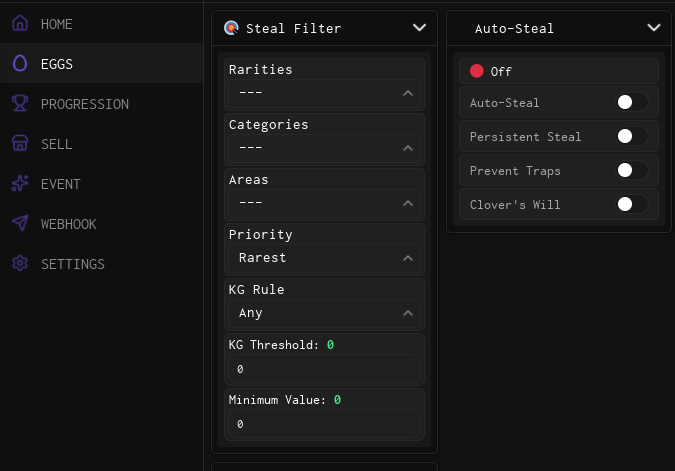Click the KG Rule label

257,290
